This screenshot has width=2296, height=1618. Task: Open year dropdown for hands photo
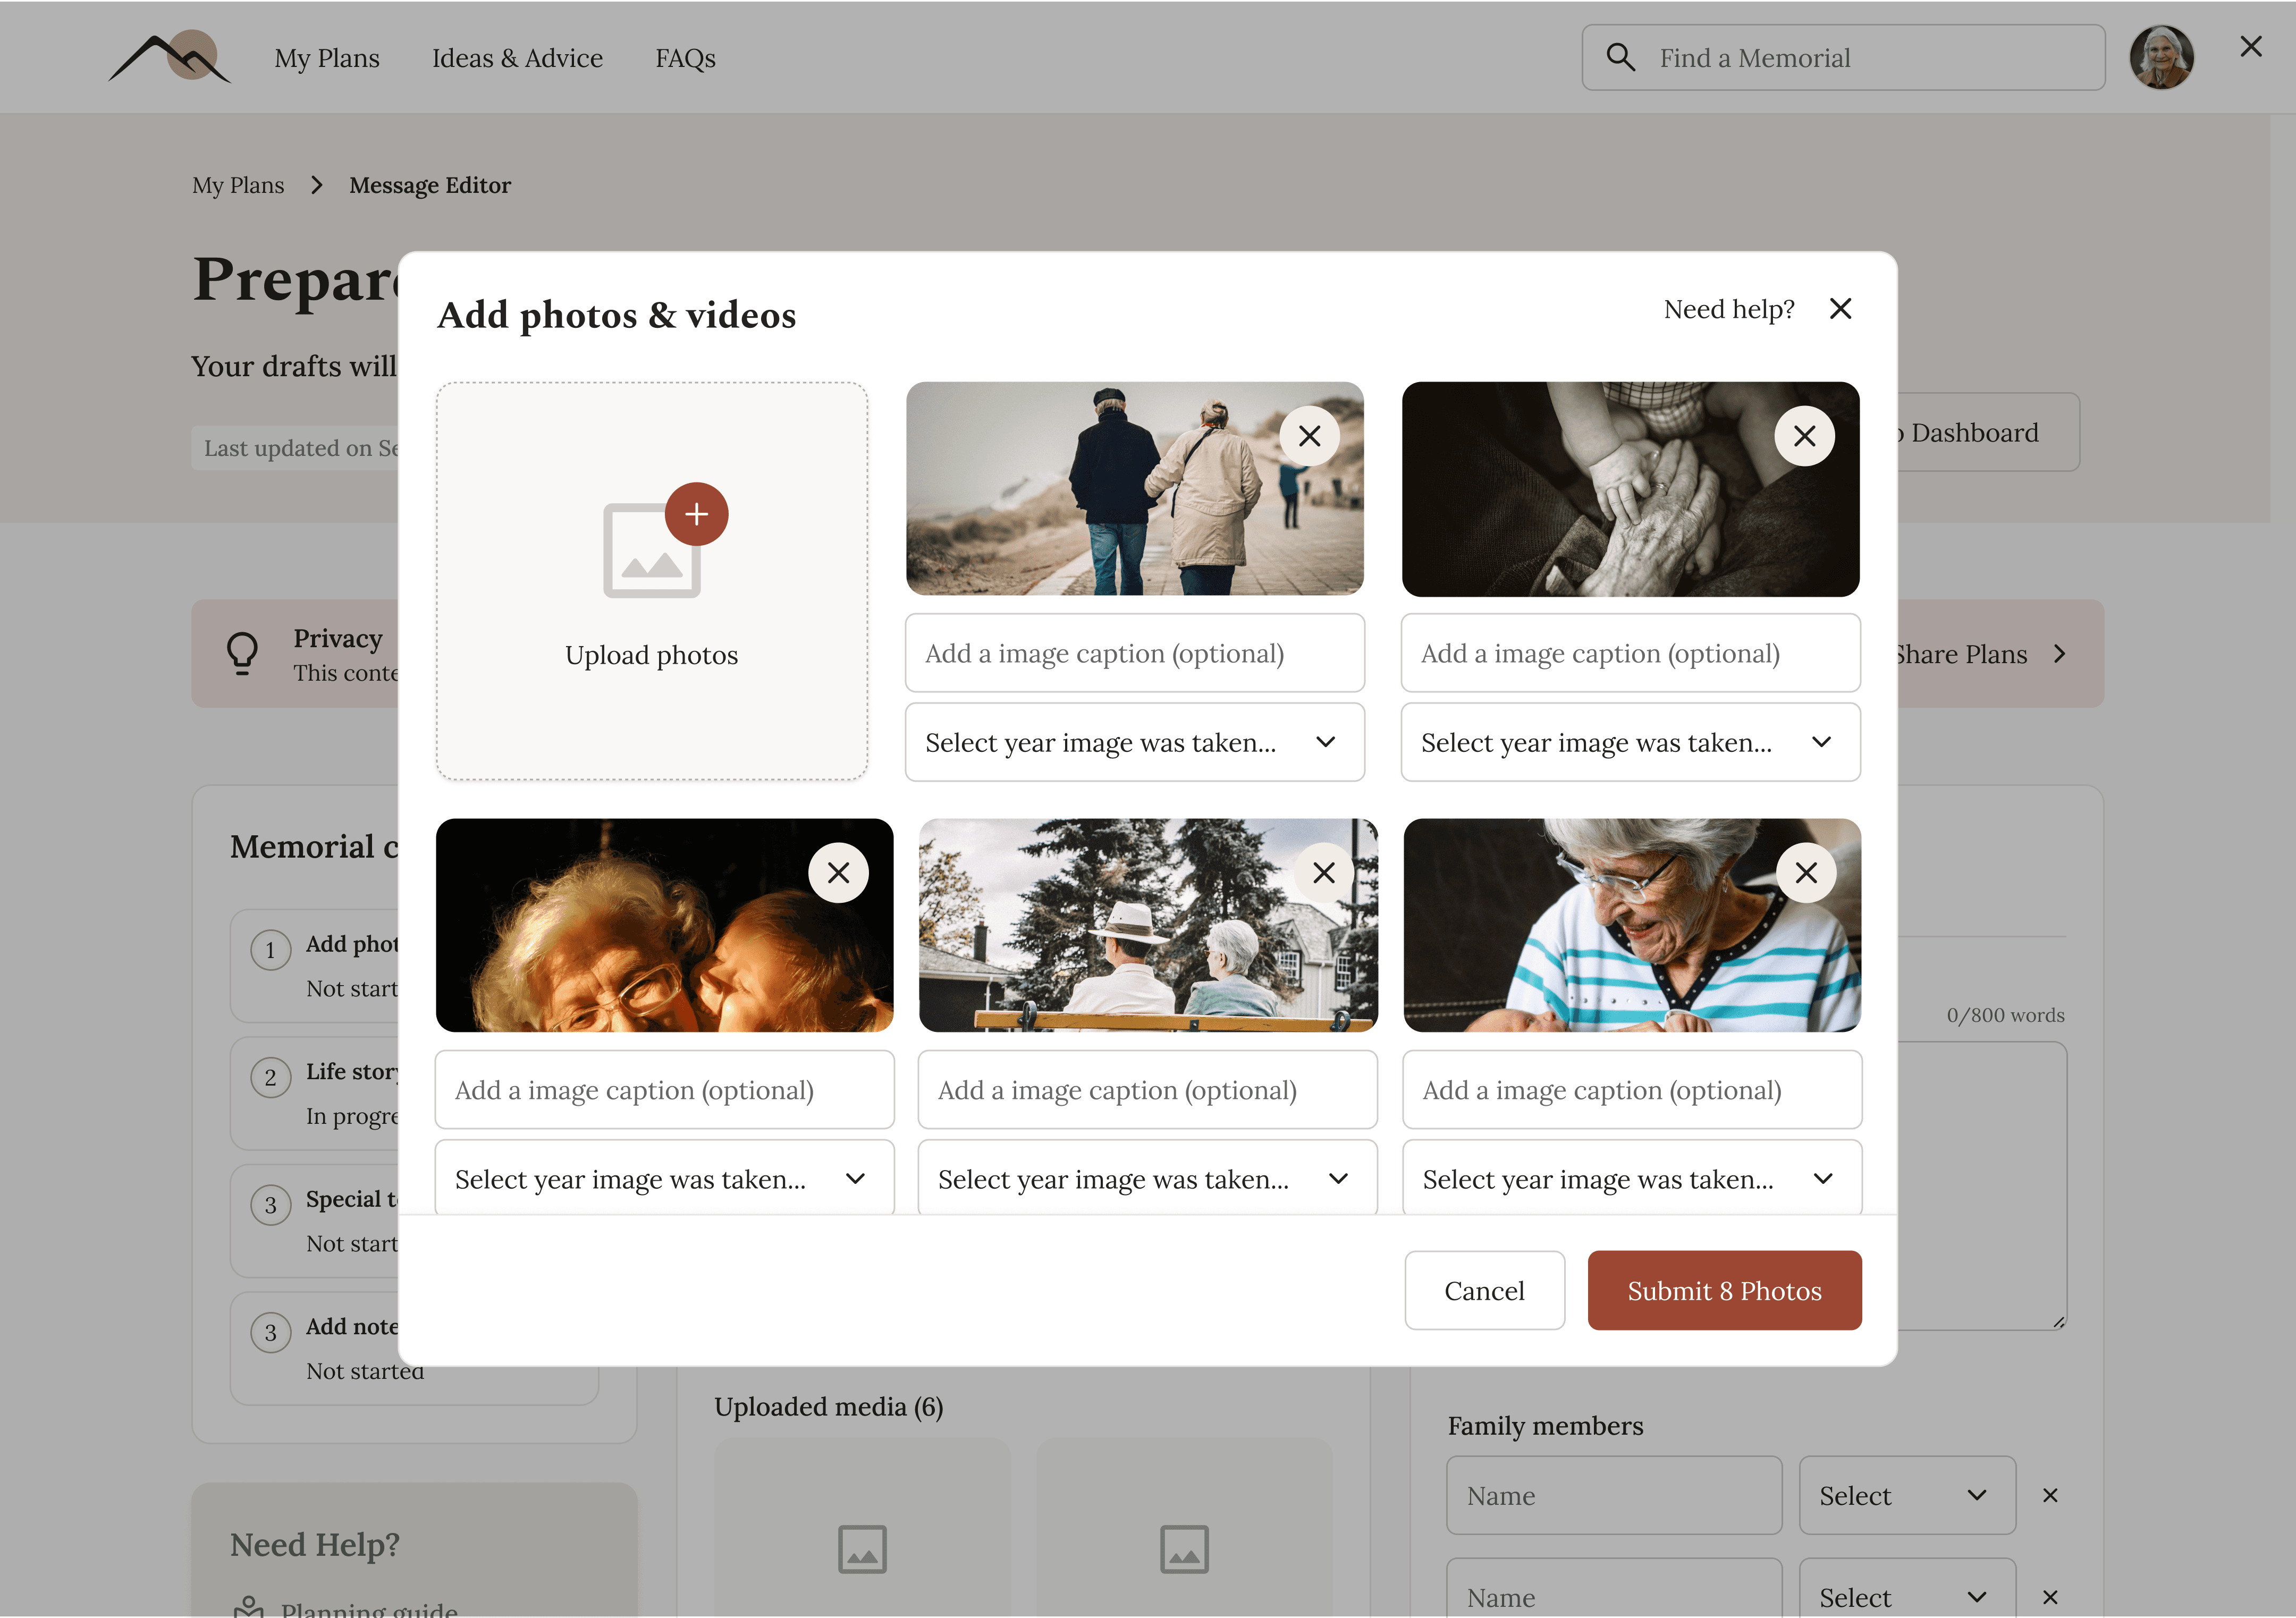click(x=1630, y=742)
